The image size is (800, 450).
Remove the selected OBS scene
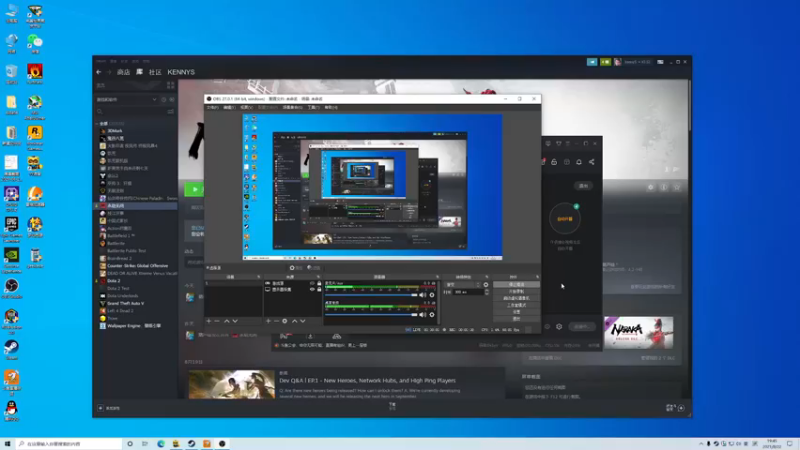217,321
